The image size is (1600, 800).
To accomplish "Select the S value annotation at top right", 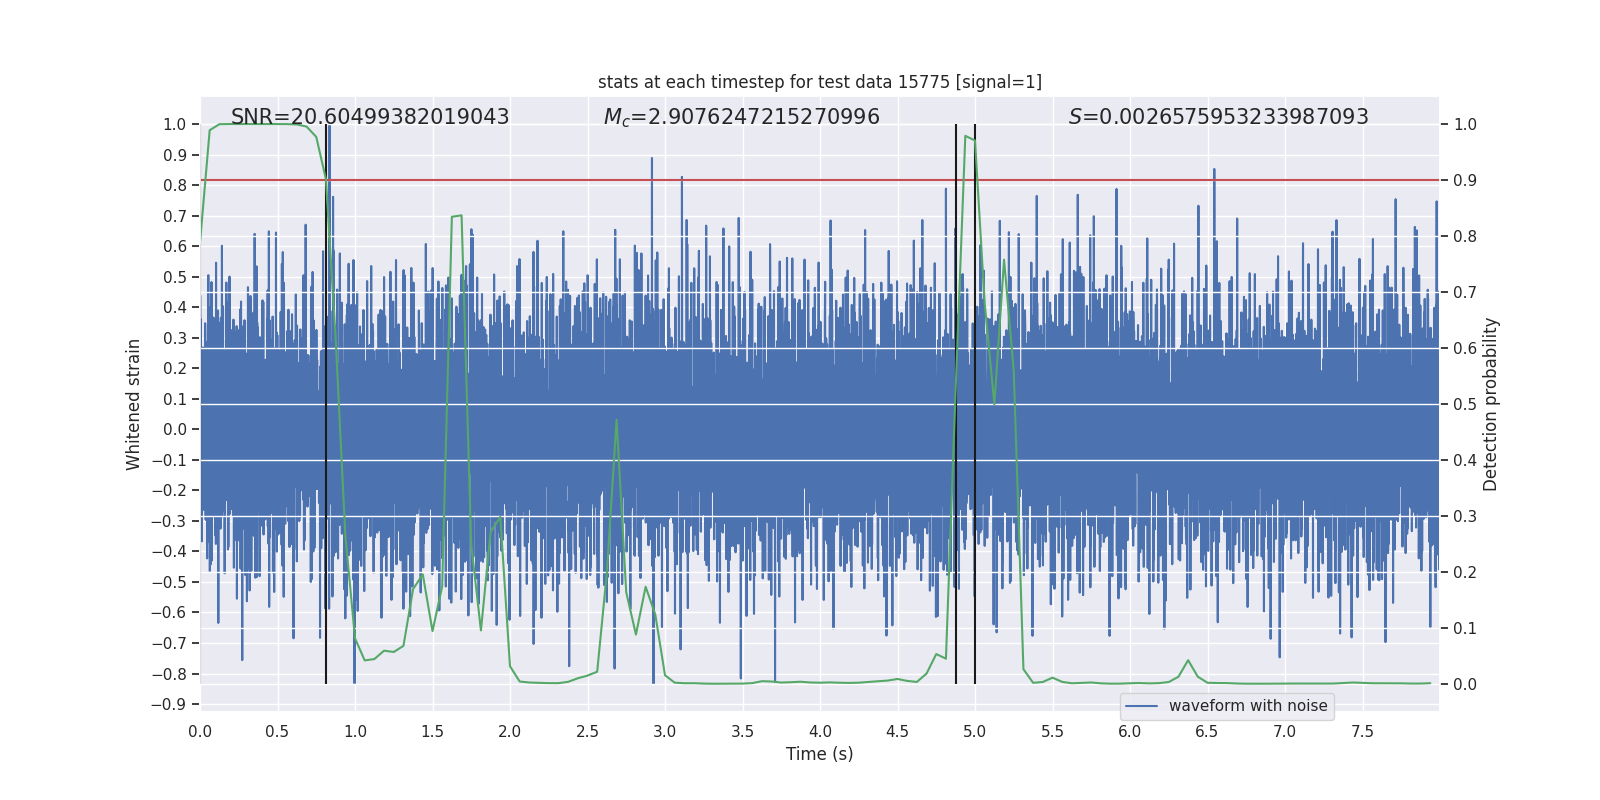I will coord(1218,117).
